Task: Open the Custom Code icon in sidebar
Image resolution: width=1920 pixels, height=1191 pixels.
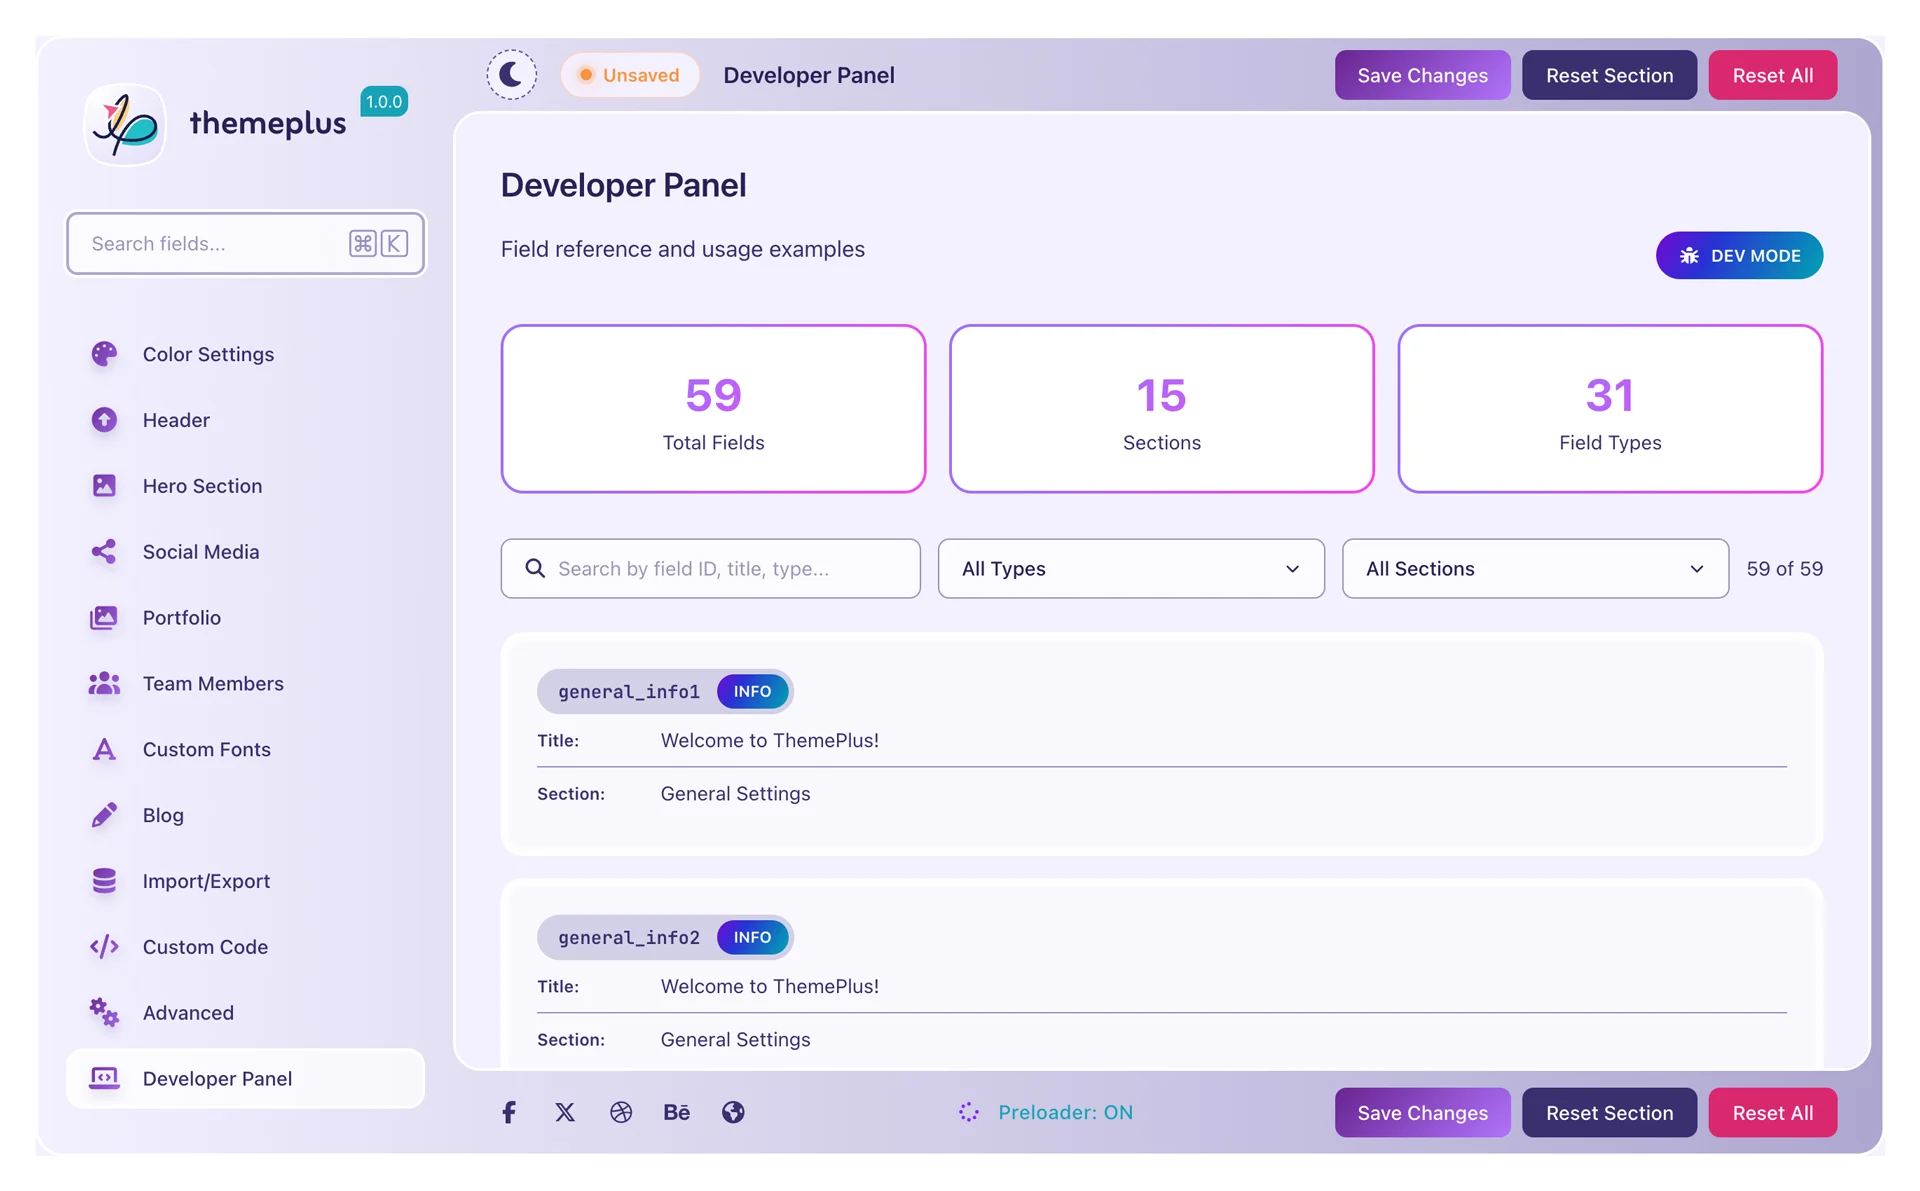Action: click(104, 946)
